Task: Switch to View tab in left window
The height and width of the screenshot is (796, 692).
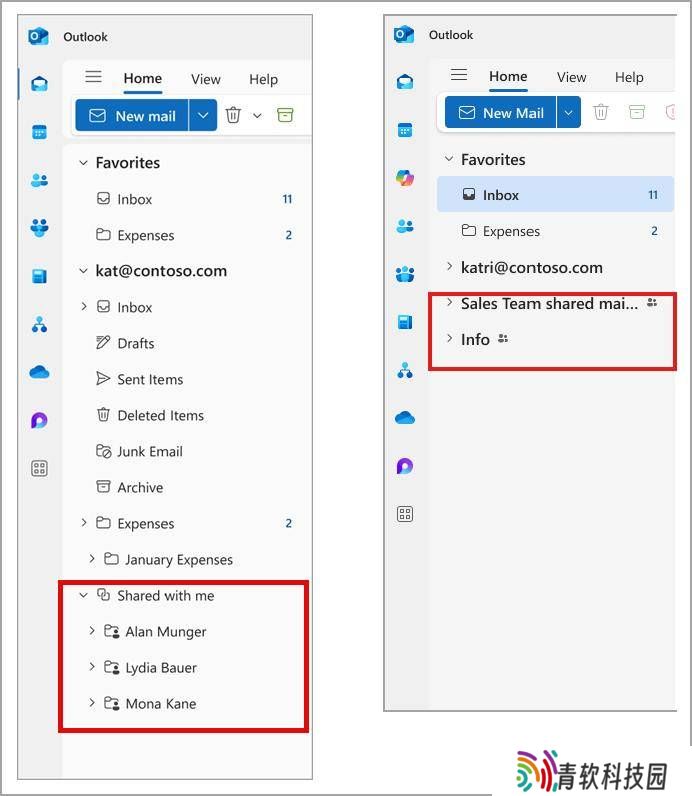Action: pyautogui.click(x=206, y=80)
